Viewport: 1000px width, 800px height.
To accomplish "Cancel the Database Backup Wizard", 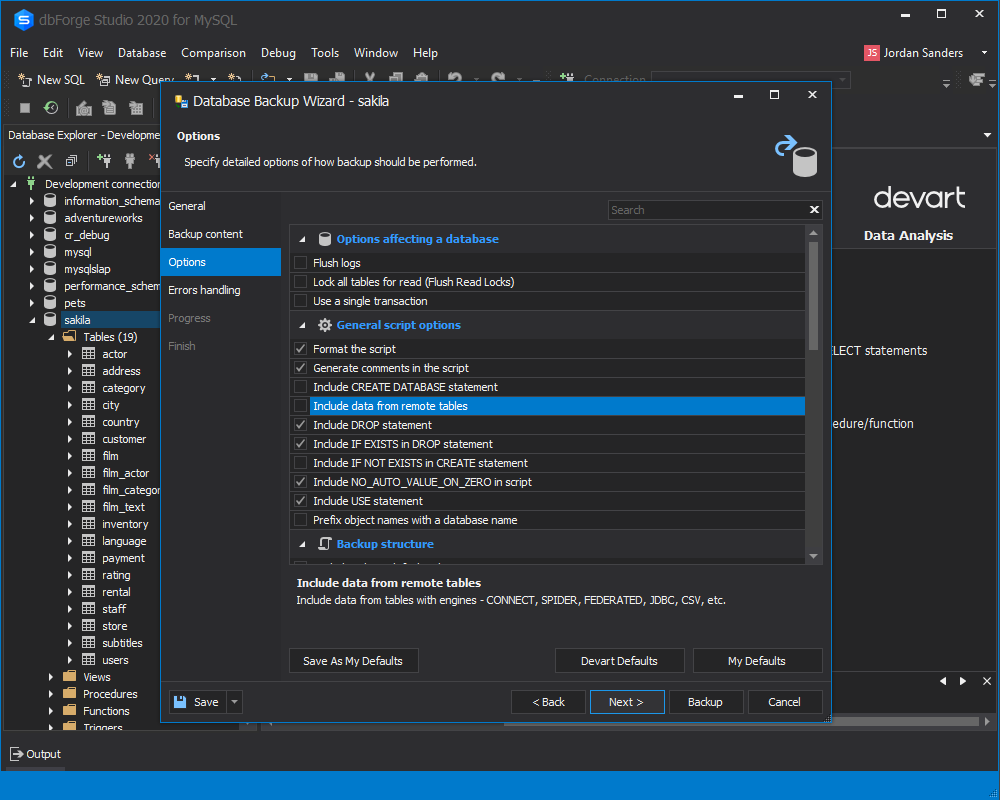I will coord(784,702).
